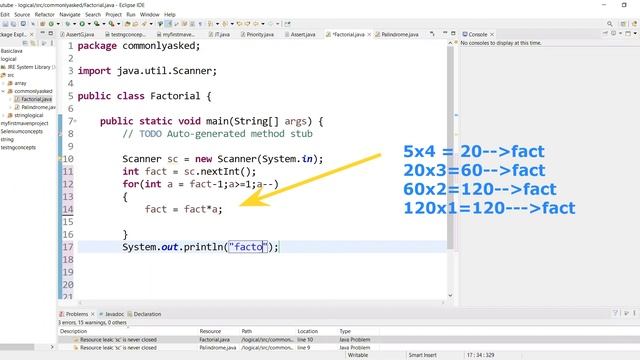The height and width of the screenshot is (360, 640).
Task: Click the Open Type folder icon
Action: click(x=127, y=24)
